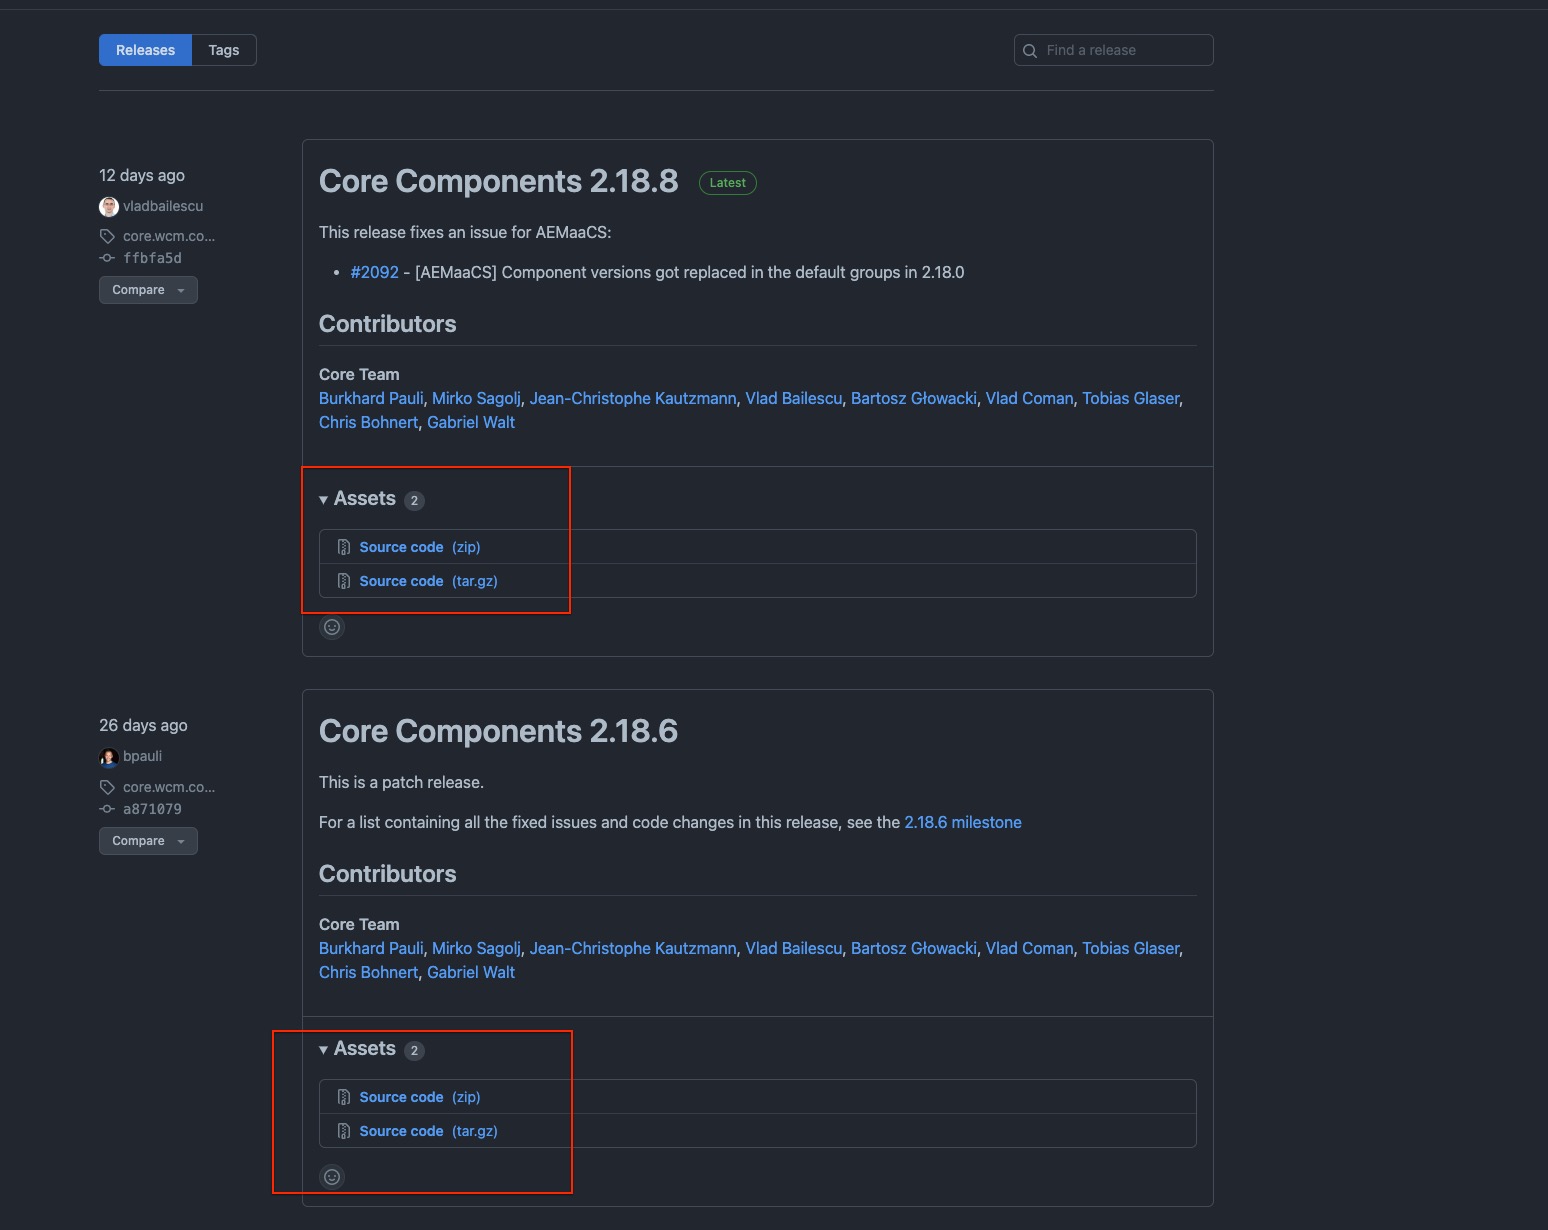This screenshot has height=1230, width=1548.
Task: Open the Compare dropdown for release 2.18.8
Action: [148, 289]
